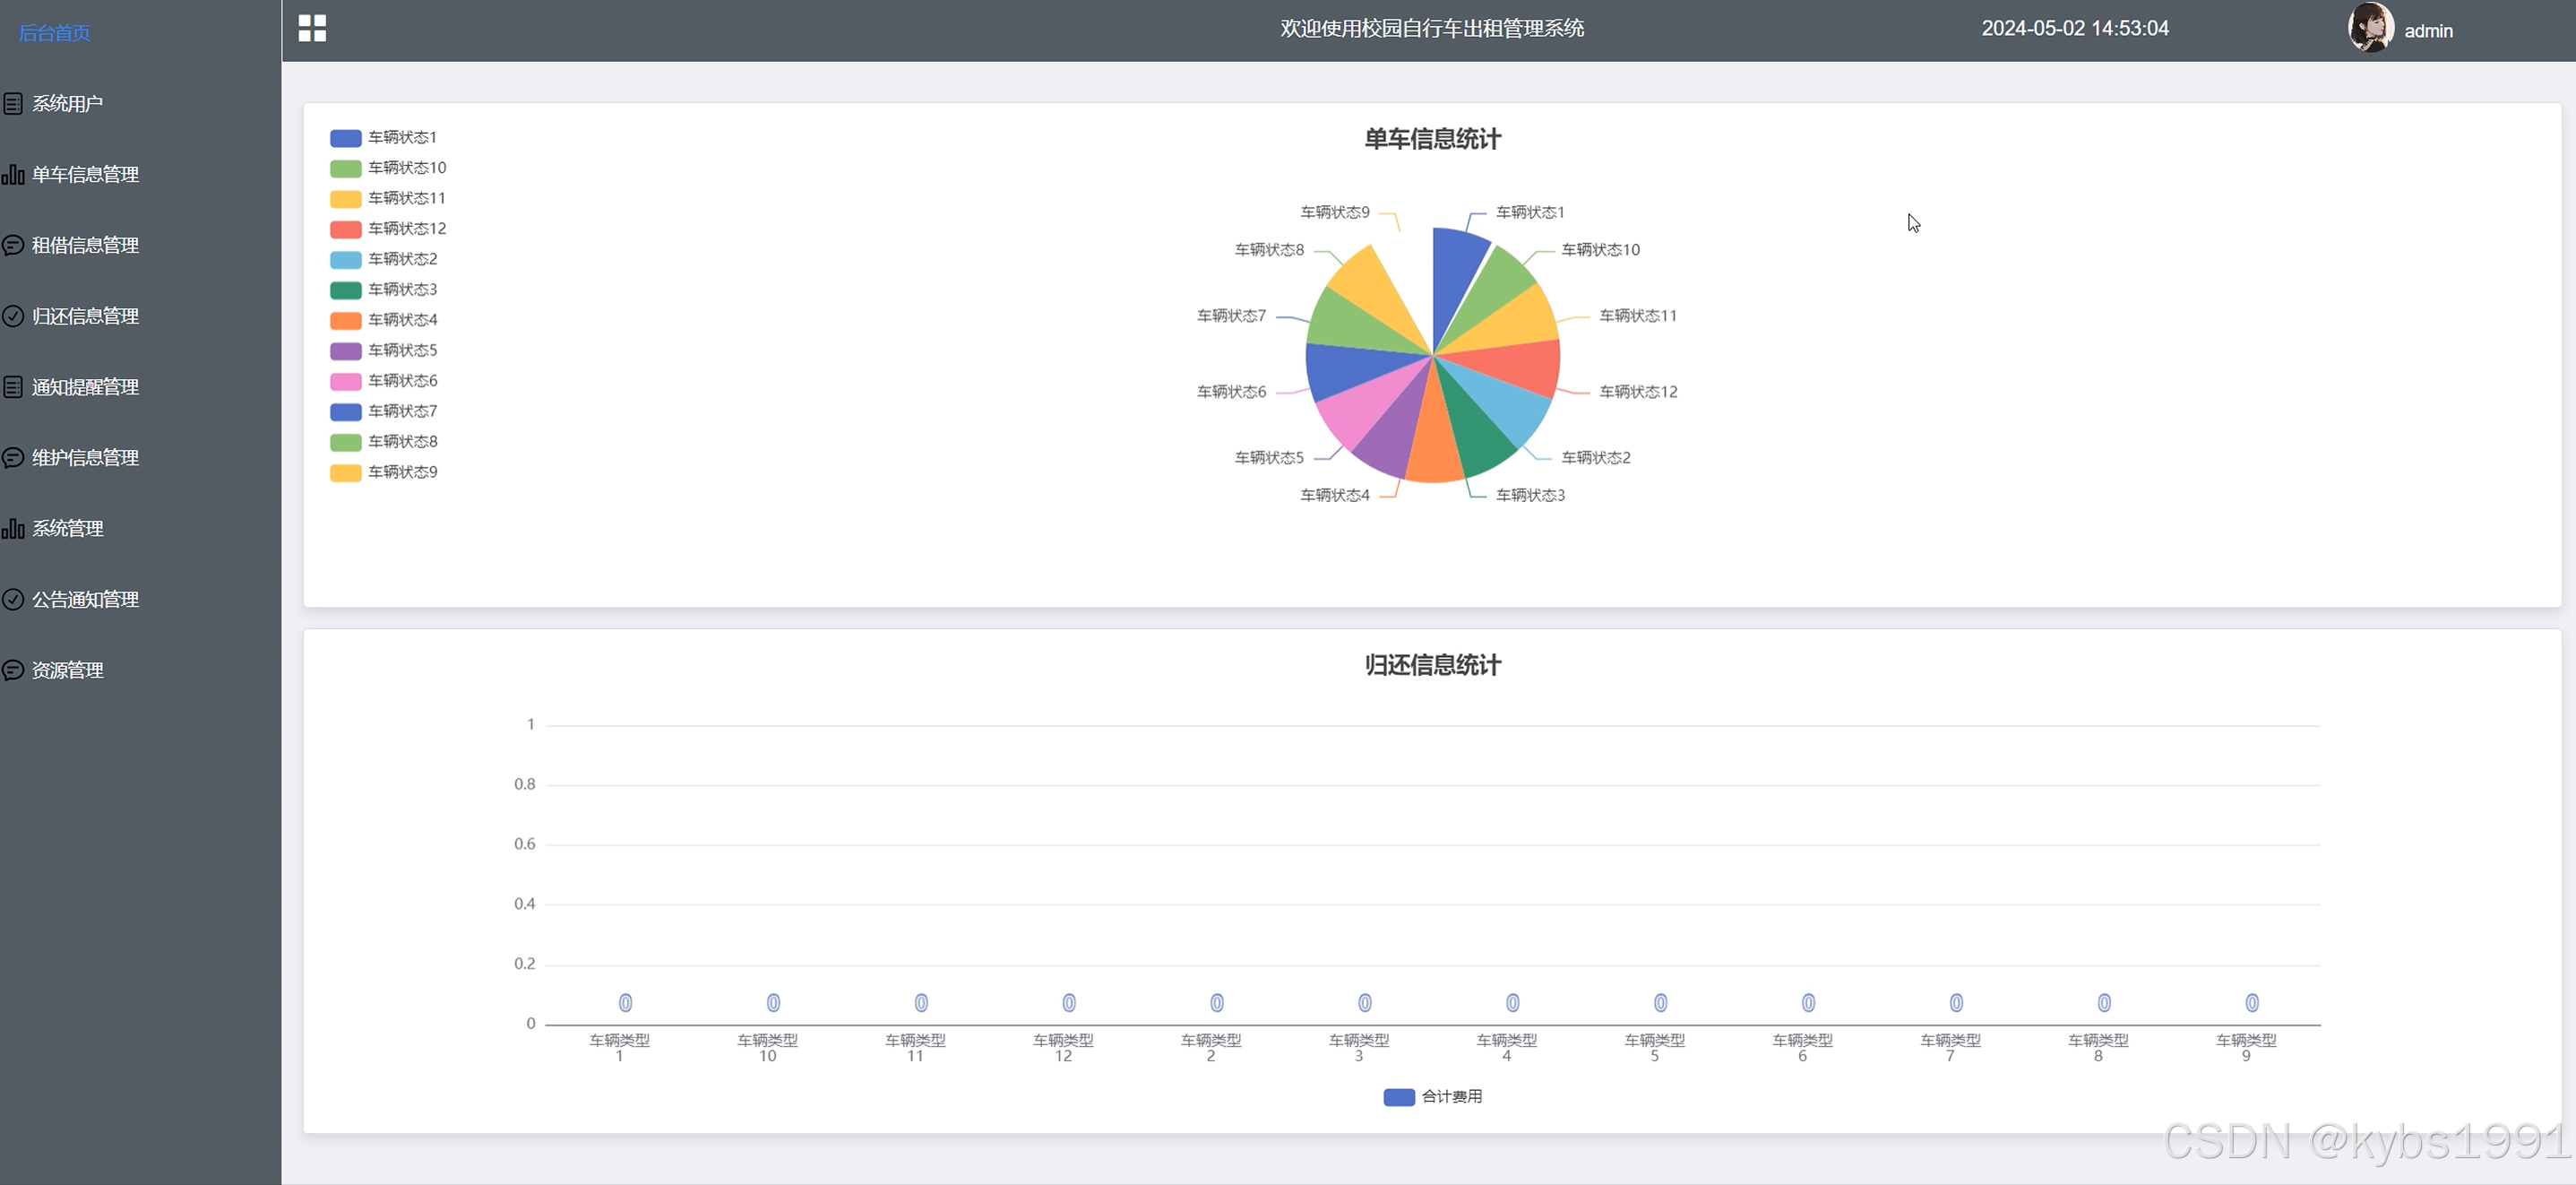
Task: Click the 车辆状态9 yellow legend swatch
Action: [345, 472]
